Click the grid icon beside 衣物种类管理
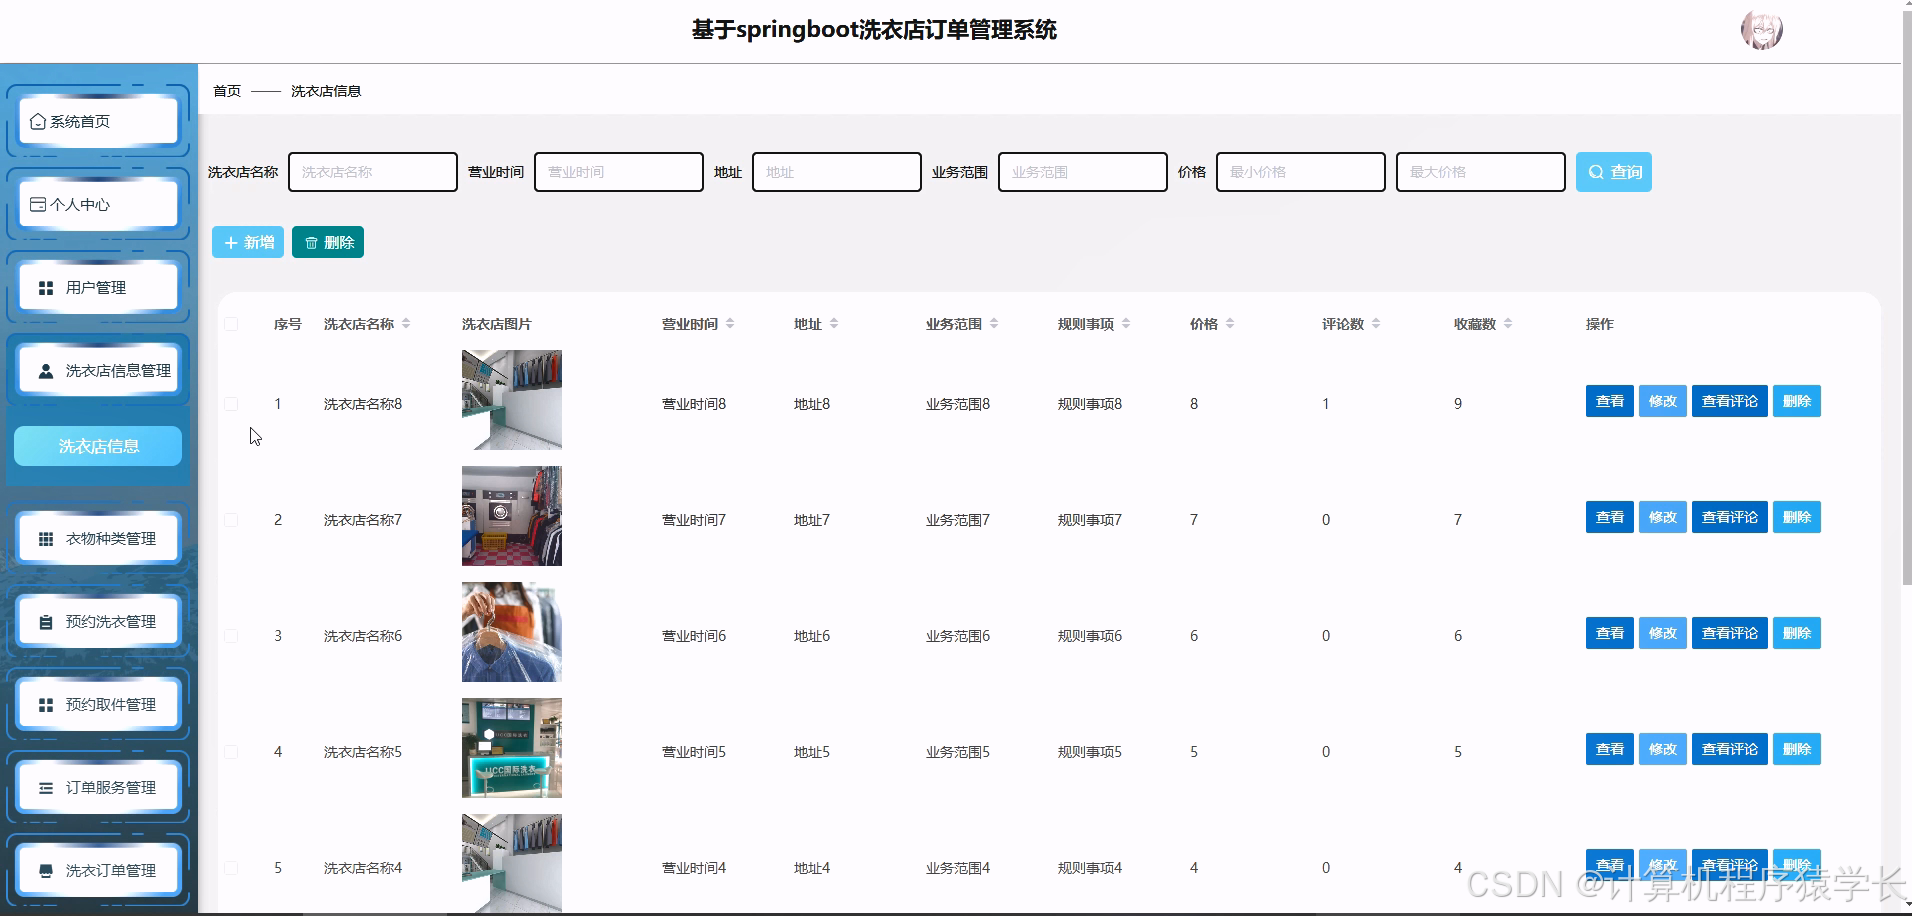Viewport: 1912px width, 916px height. click(x=46, y=539)
